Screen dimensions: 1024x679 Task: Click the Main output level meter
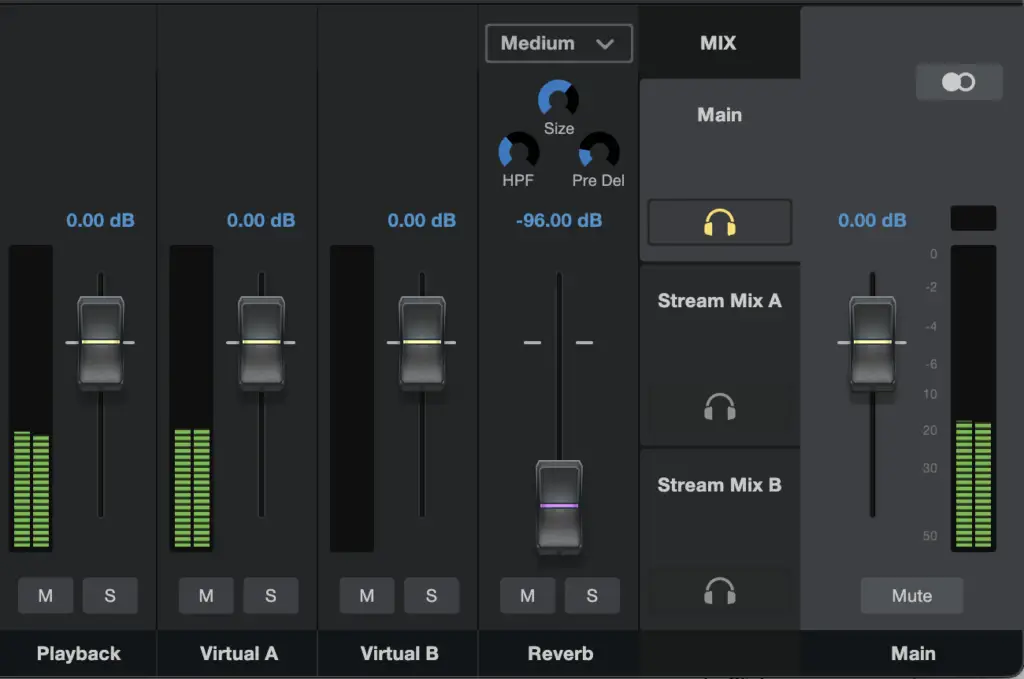[x=973, y=398]
